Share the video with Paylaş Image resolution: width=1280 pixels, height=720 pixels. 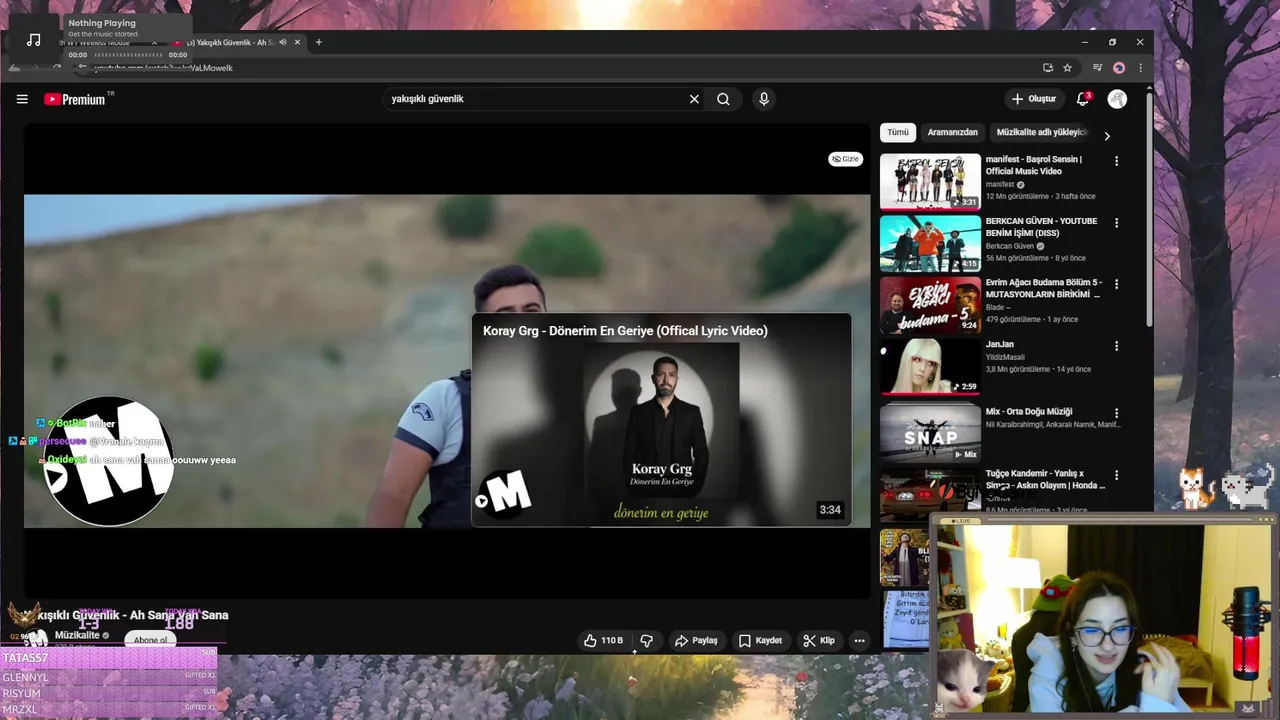(x=696, y=640)
